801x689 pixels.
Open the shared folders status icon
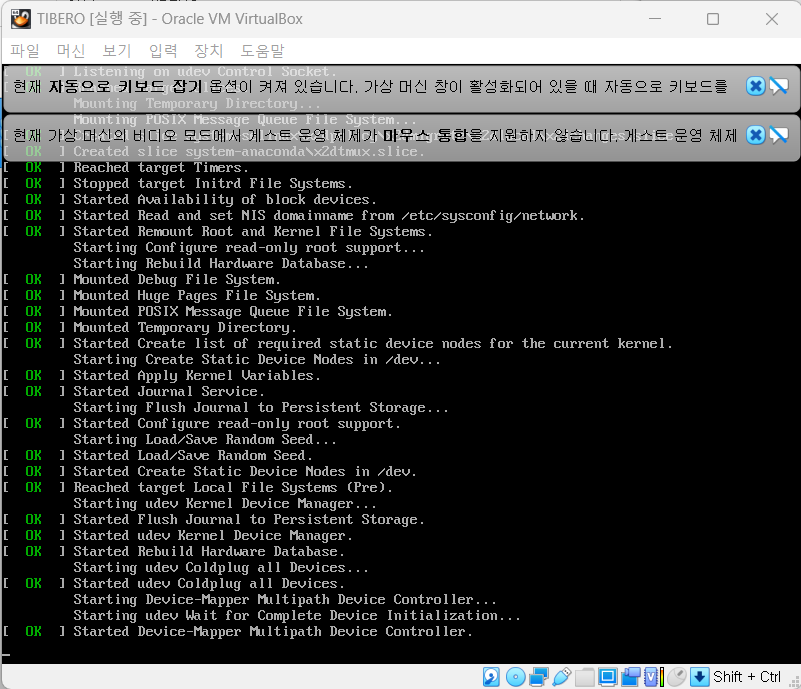584,677
